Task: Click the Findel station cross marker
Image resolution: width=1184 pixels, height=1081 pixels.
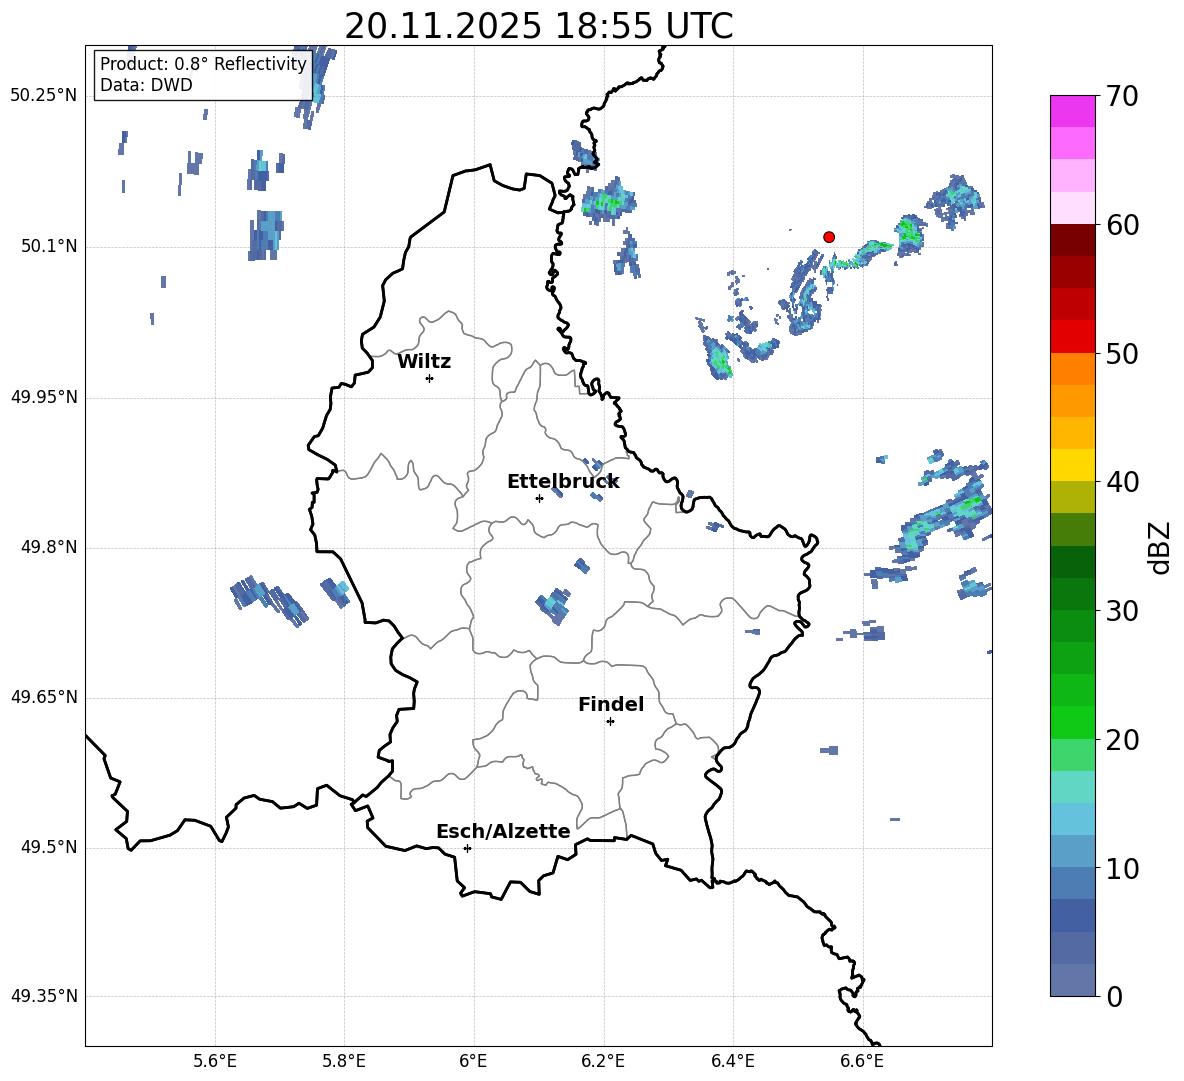Action: click(x=610, y=721)
